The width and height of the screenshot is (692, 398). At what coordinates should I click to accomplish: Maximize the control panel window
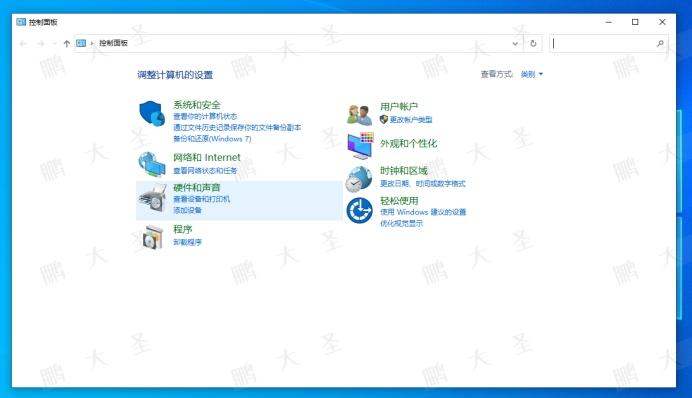(635, 22)
